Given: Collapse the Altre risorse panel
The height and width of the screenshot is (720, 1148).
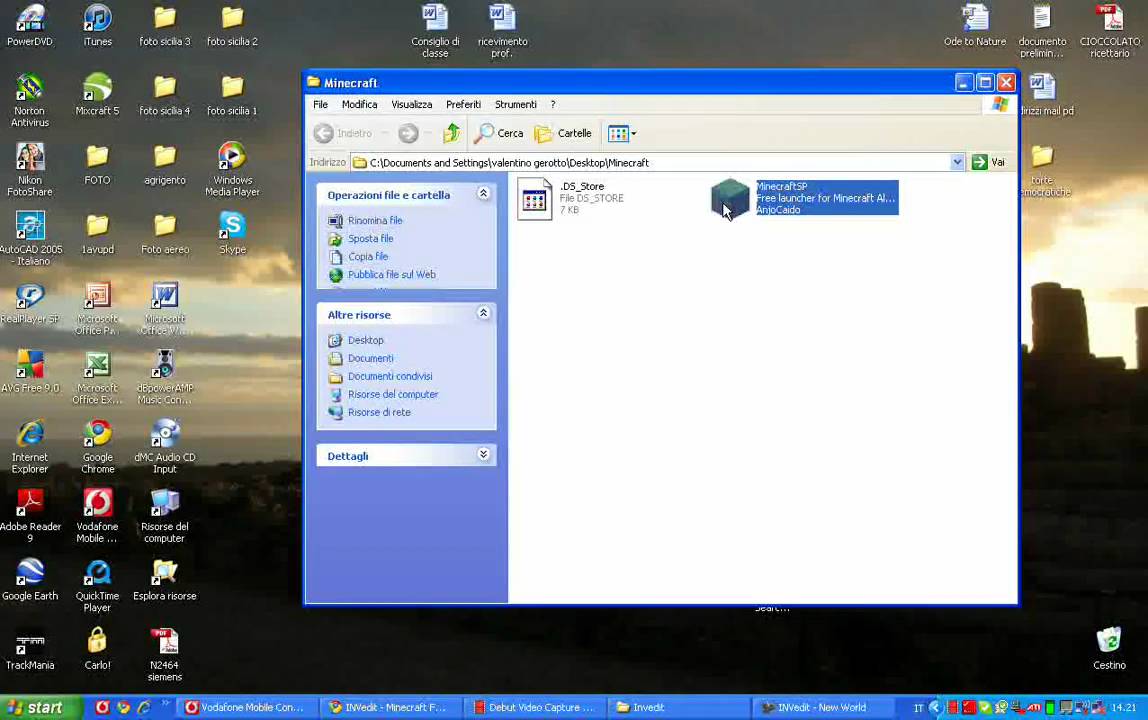Looking at the screenshot, I should [483, 313].
